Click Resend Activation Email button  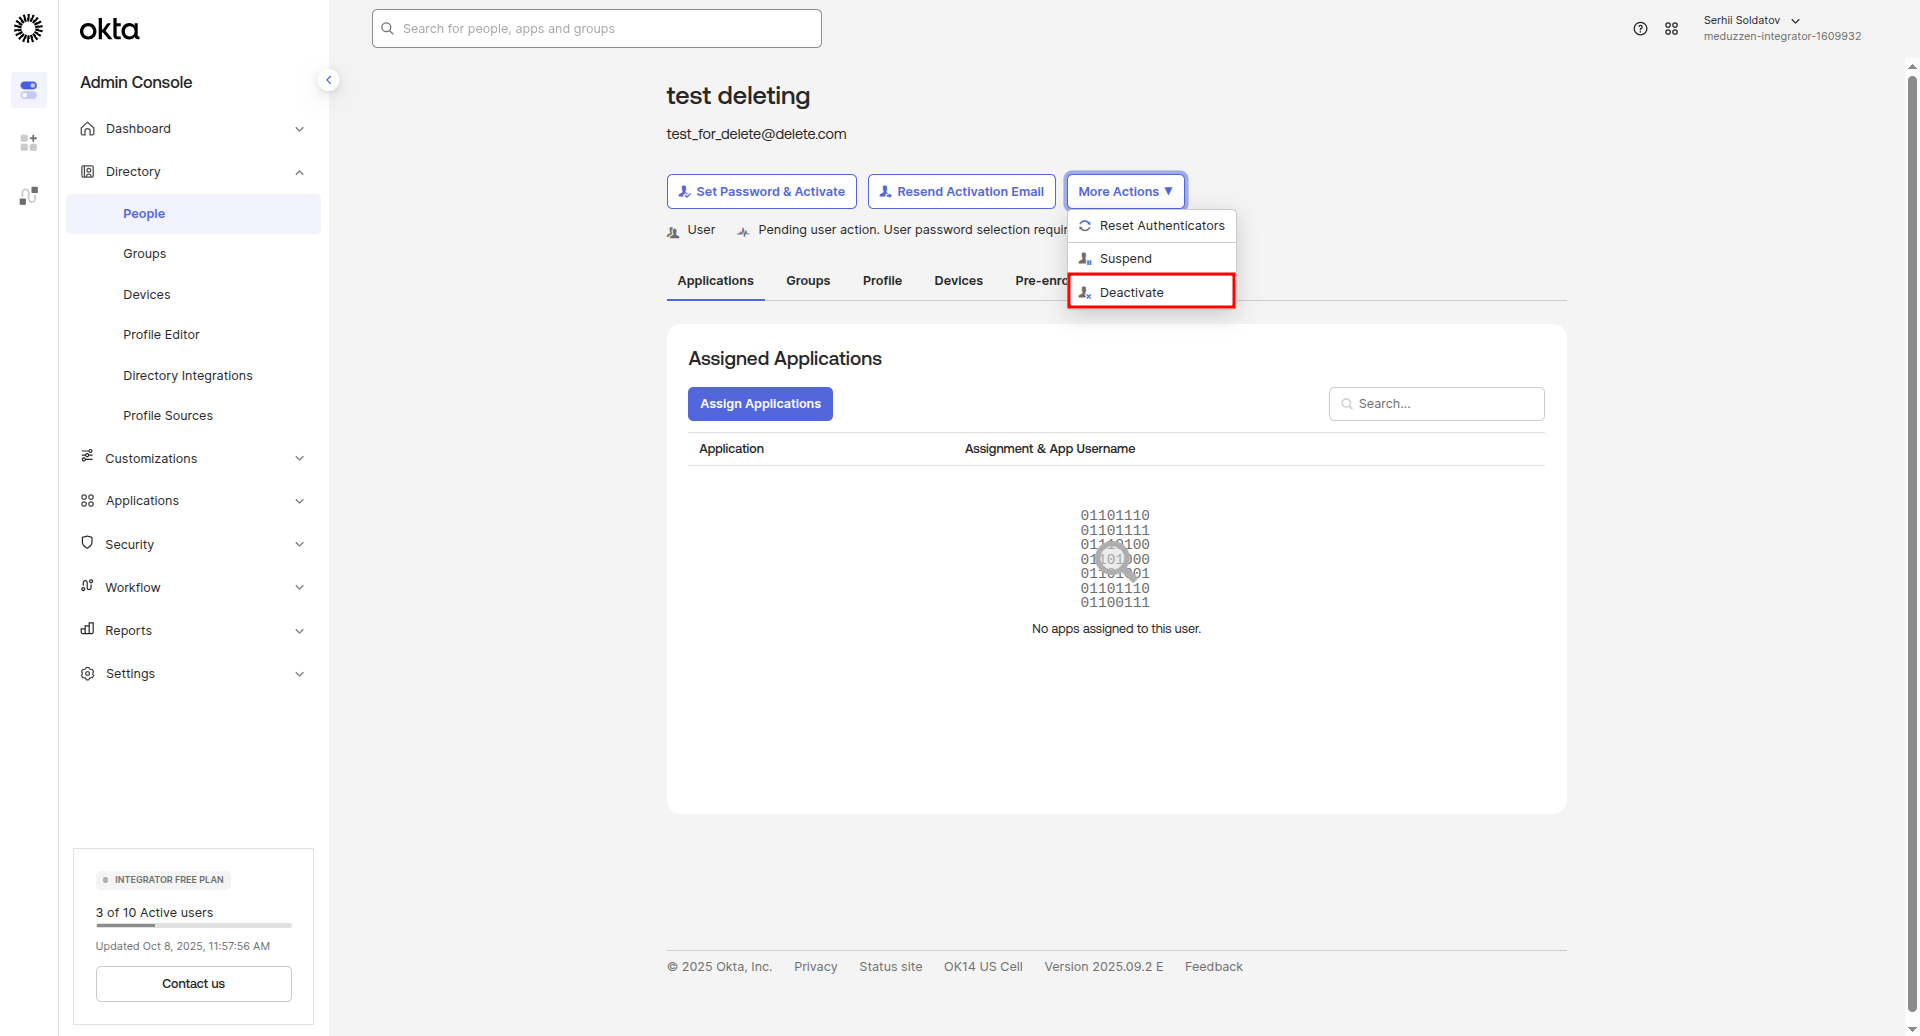[x=961, y=191]
